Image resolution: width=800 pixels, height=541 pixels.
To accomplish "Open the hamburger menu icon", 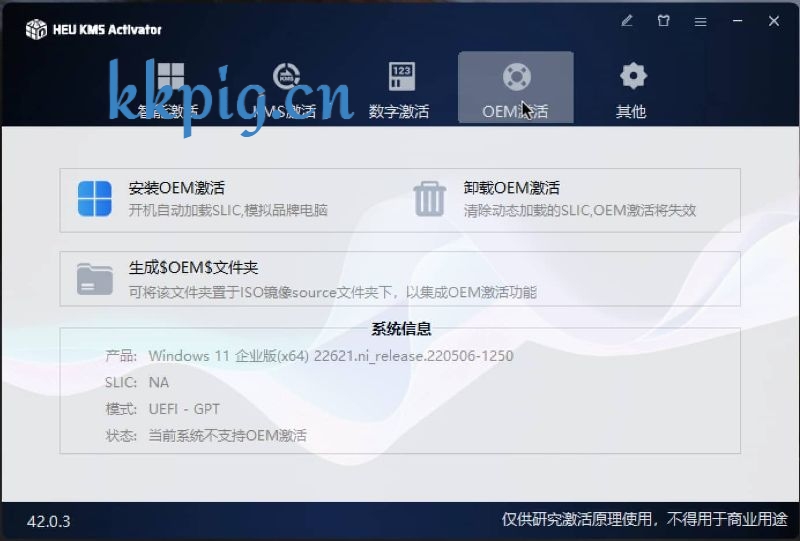I will 701,21.
